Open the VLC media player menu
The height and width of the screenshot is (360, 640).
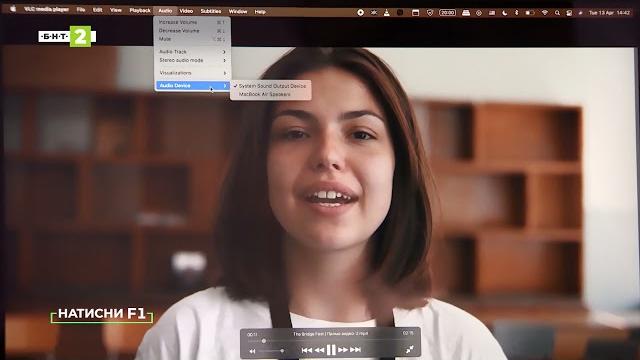pyautogui.click(x=46, y=9)
